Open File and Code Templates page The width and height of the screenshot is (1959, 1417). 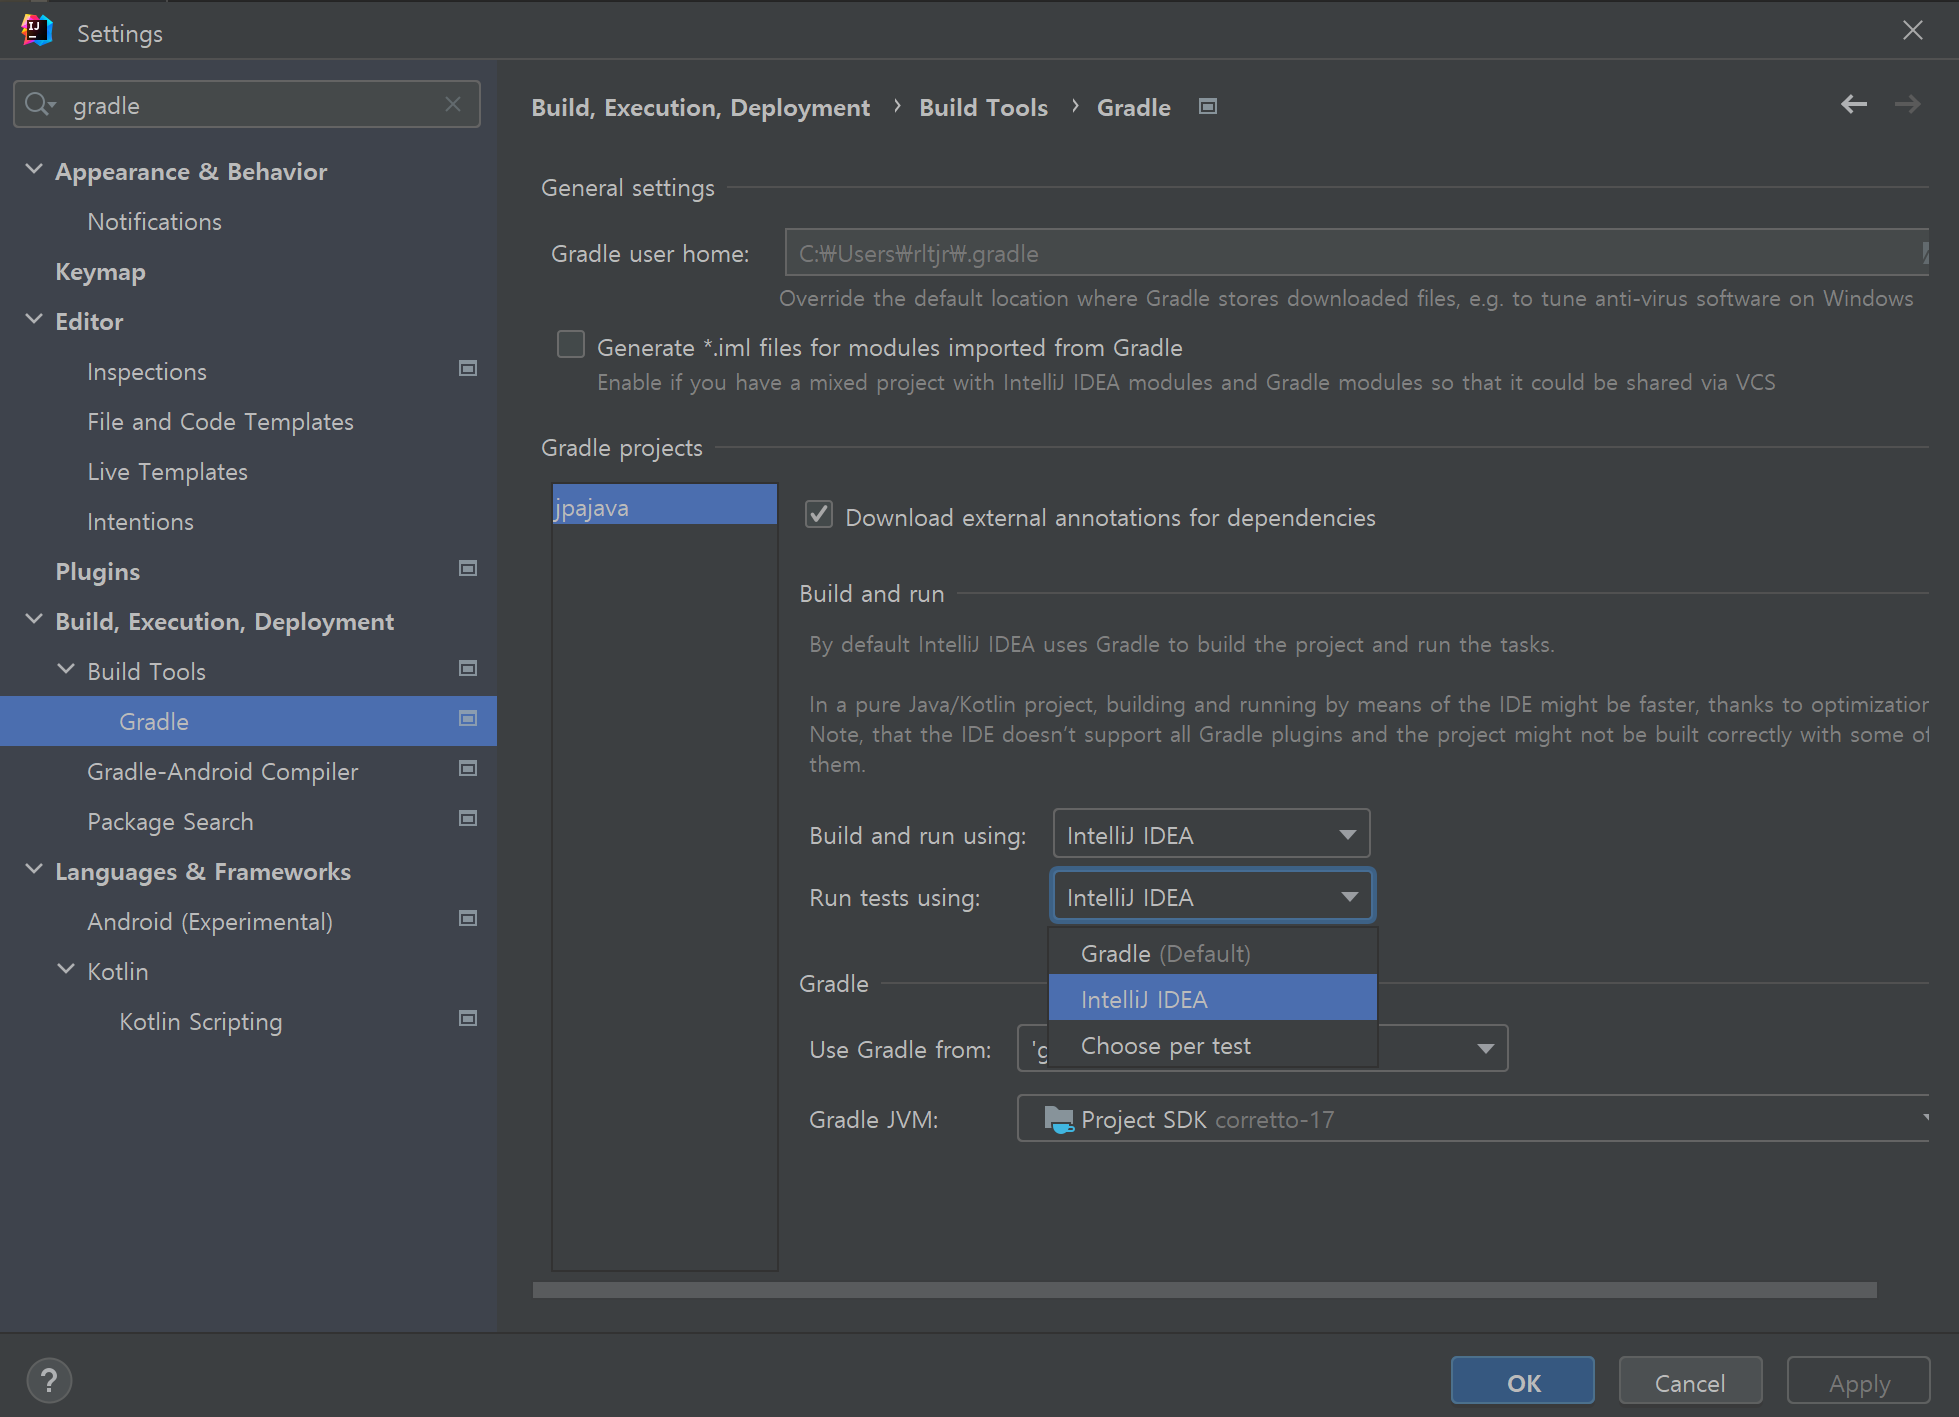point(220,421)
